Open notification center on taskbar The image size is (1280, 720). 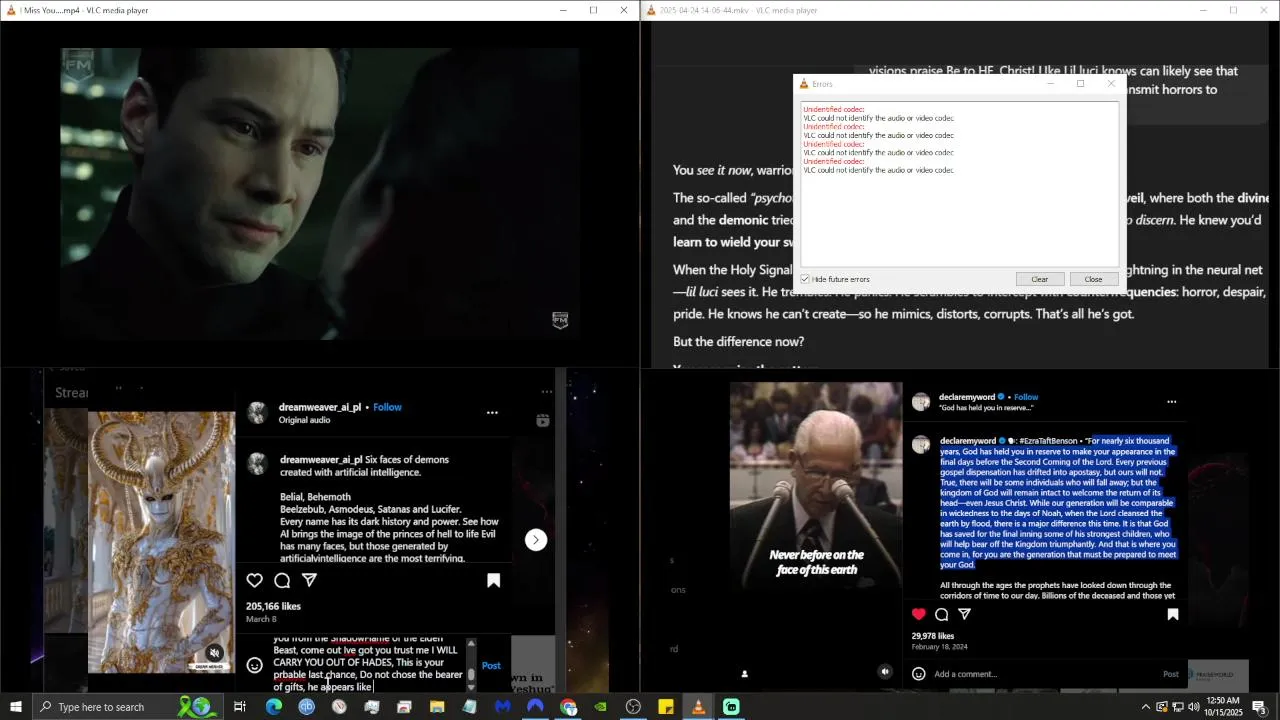click(x=1259, y=707)
